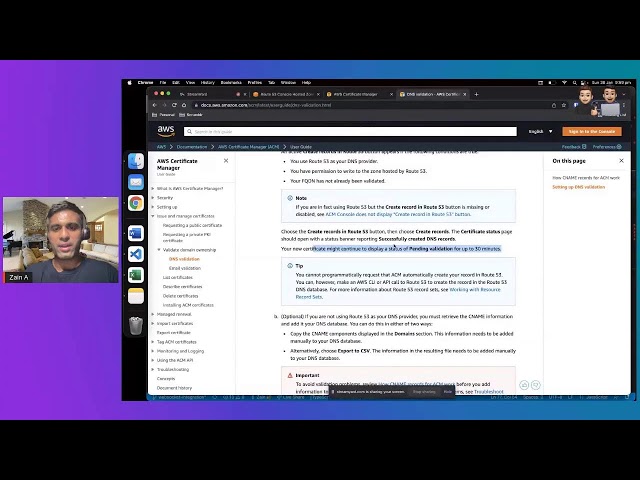Click the thumbs down feedback icon
640x480 pixels.
coord(536,384)
